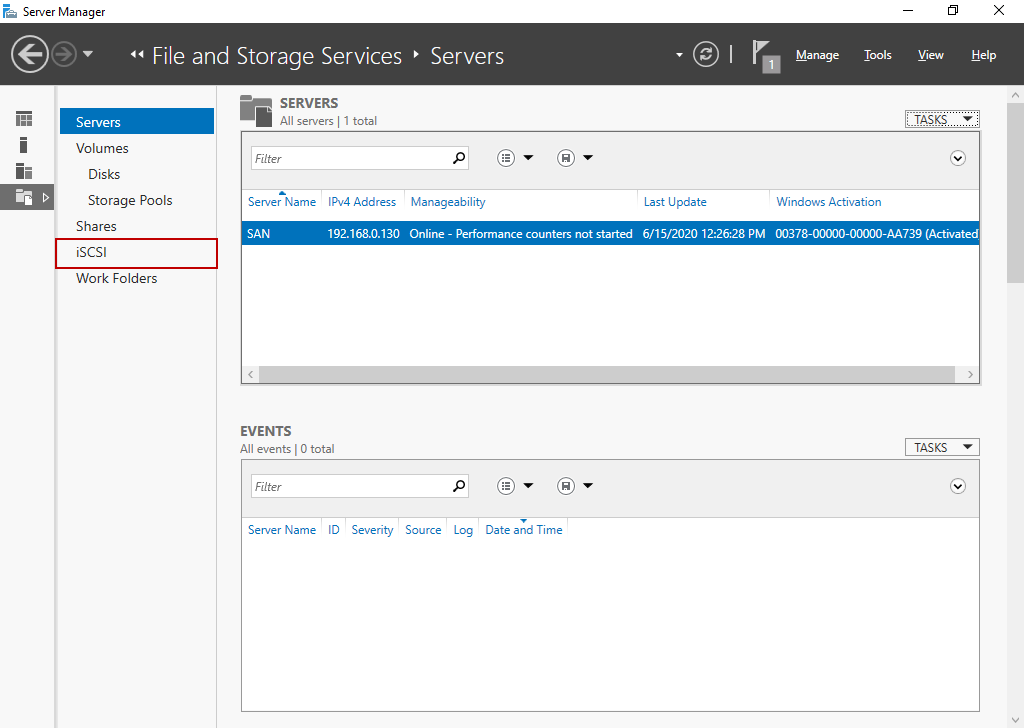The image size is (1024, 728).
Task: Click the refresh icon in header
Action: click(x=706, y=54)
